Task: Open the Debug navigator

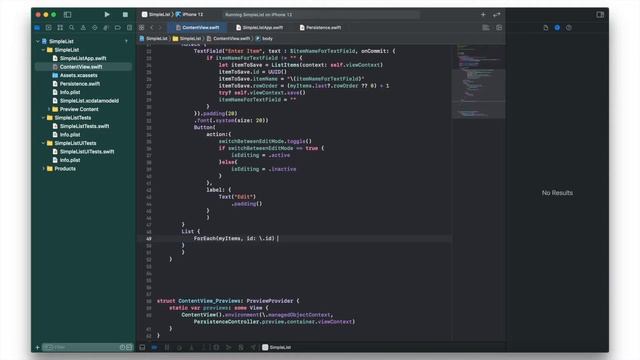Action: pyautogui.click(x=106, y=28)
